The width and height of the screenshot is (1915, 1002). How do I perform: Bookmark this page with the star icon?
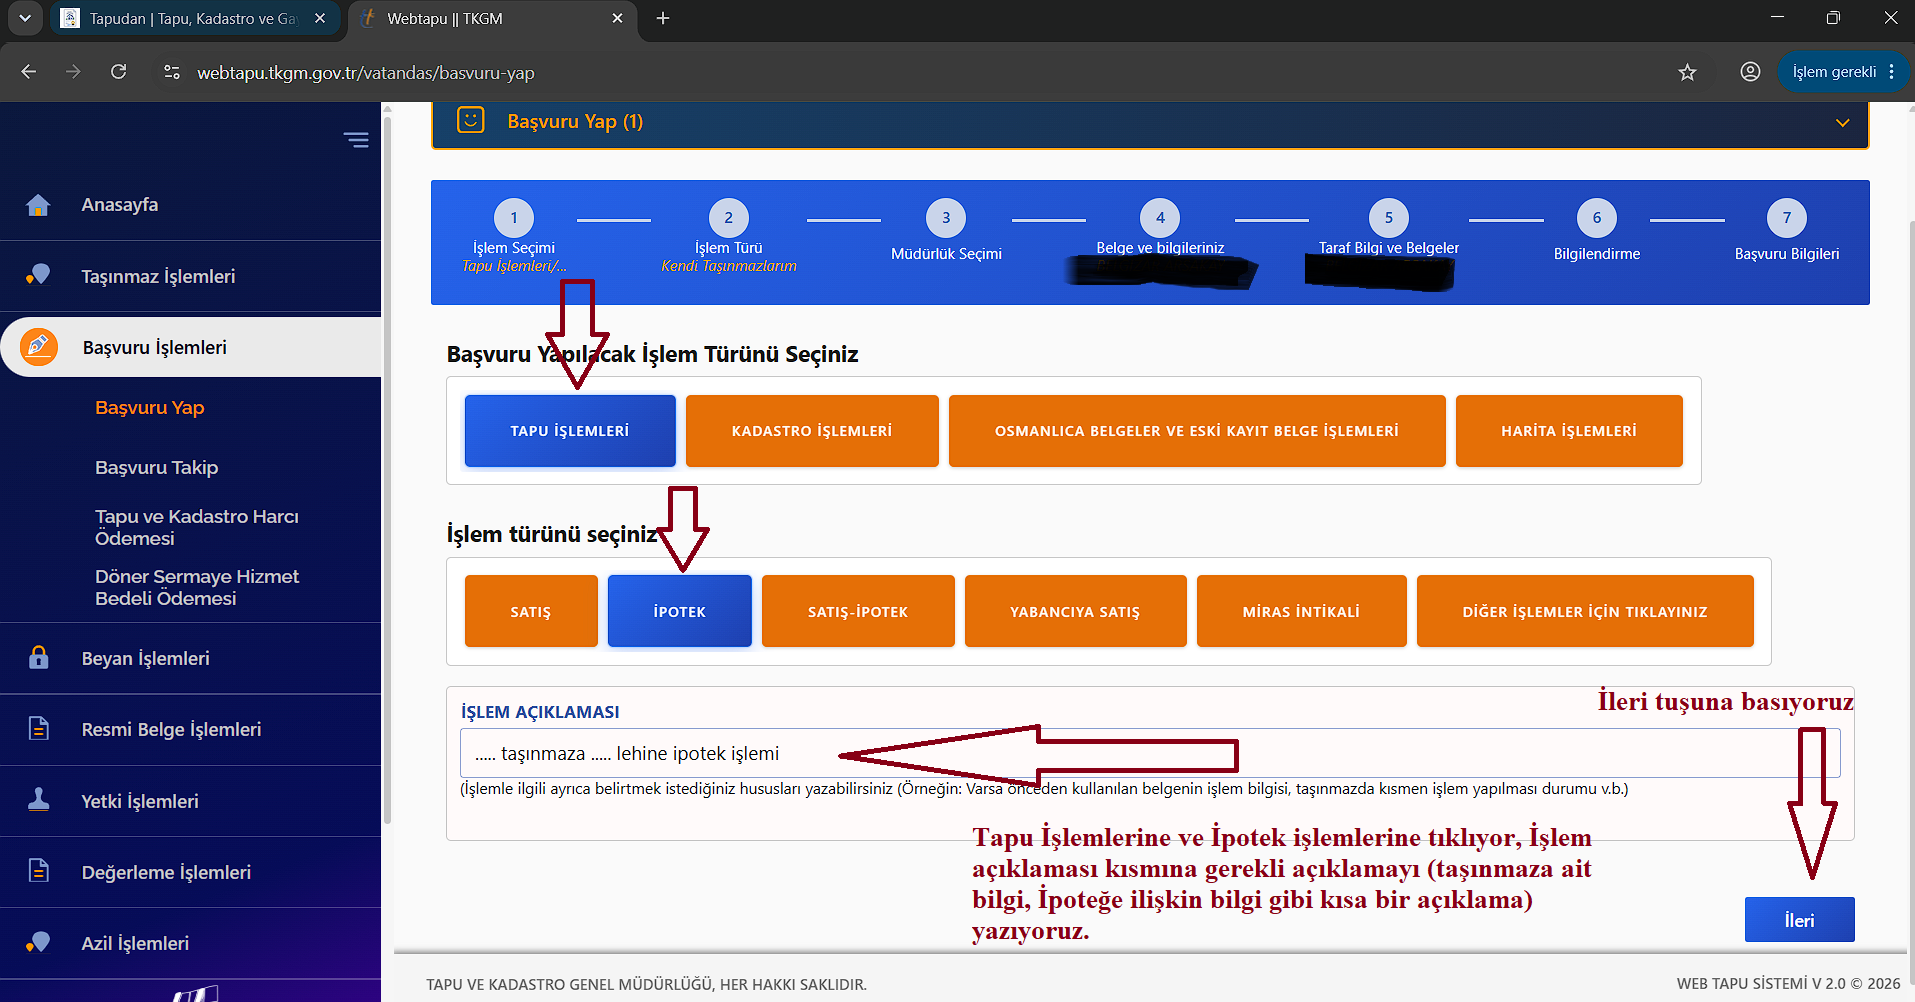pos(1688,72)
